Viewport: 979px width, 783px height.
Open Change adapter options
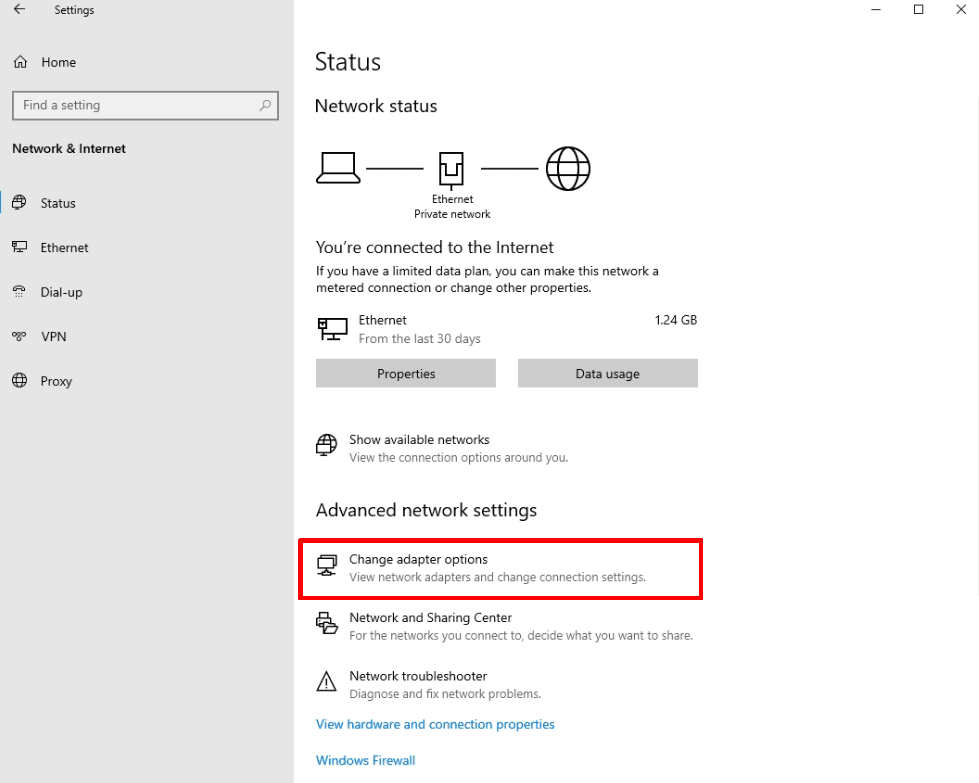pyautogui.click(x=418, y=560)
